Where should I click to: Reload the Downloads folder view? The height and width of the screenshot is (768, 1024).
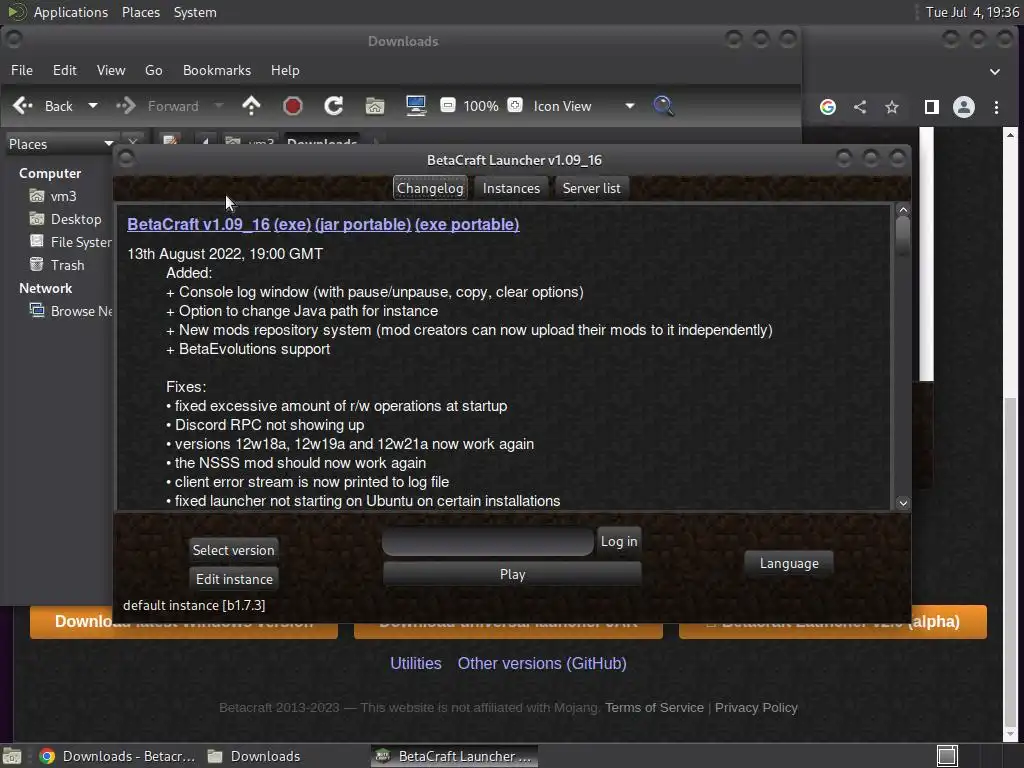pos(334,106)
